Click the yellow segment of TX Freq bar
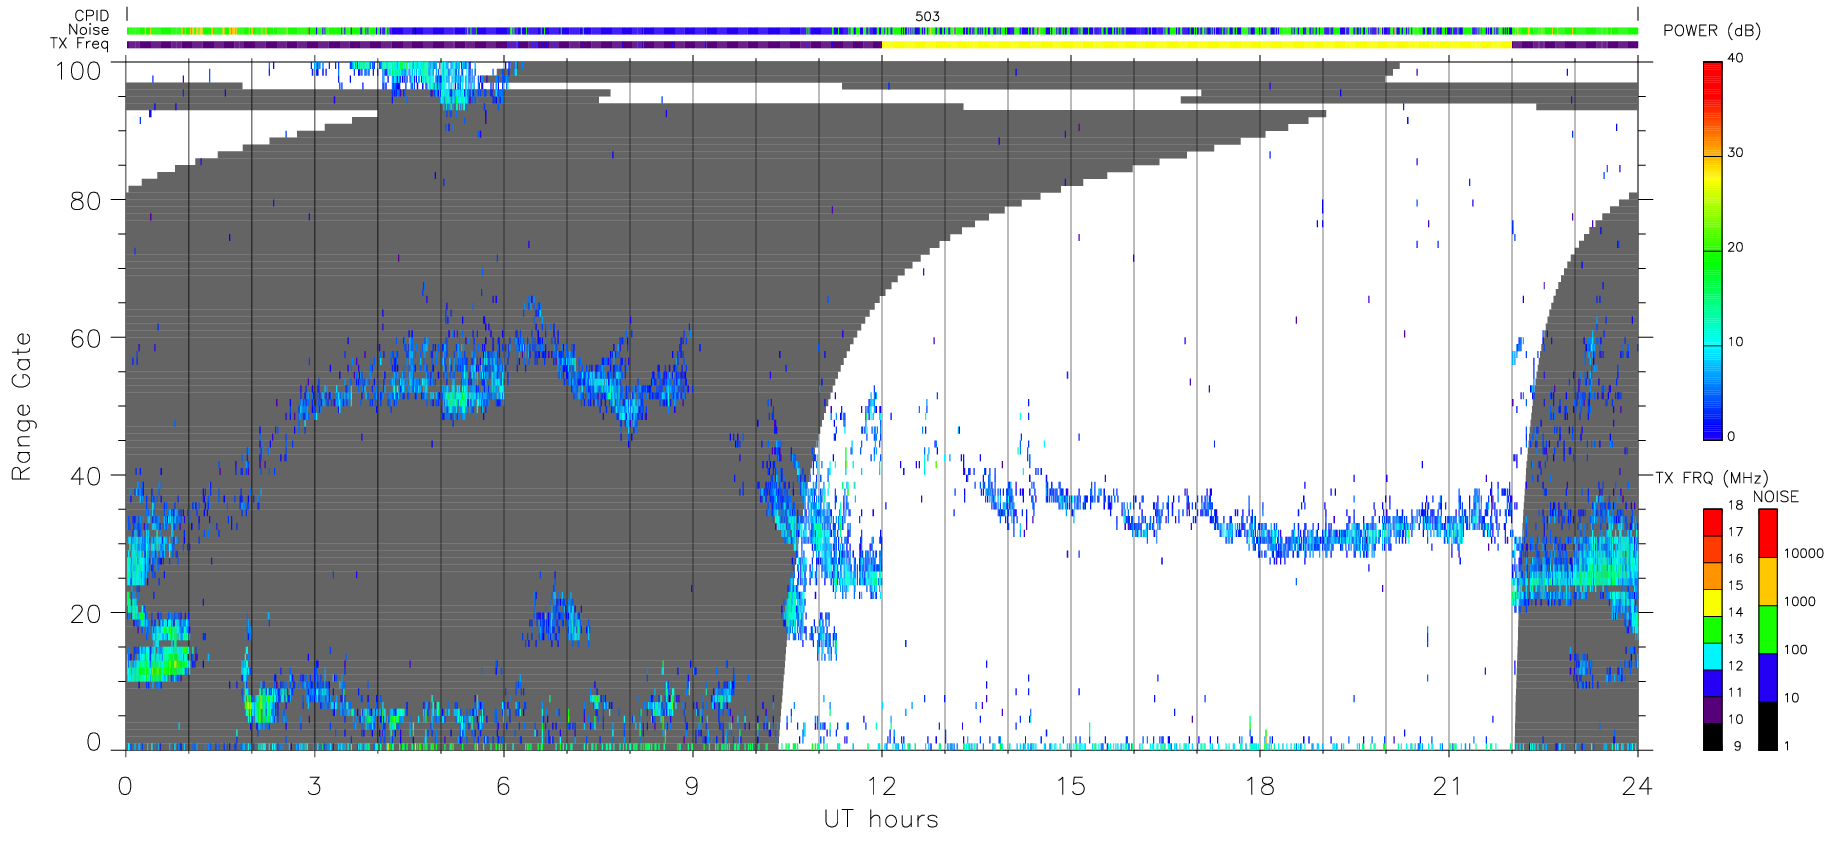 click(x=1196, y=44)
